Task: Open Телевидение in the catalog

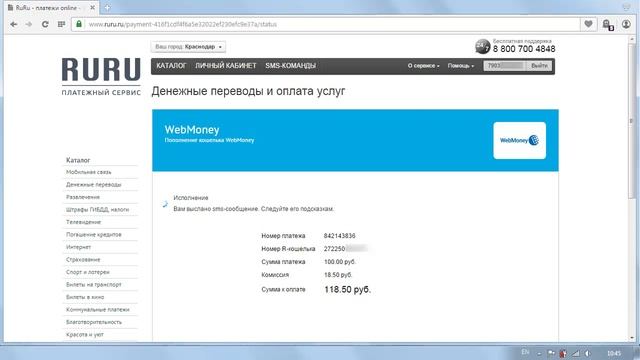Action: [83, 222]
